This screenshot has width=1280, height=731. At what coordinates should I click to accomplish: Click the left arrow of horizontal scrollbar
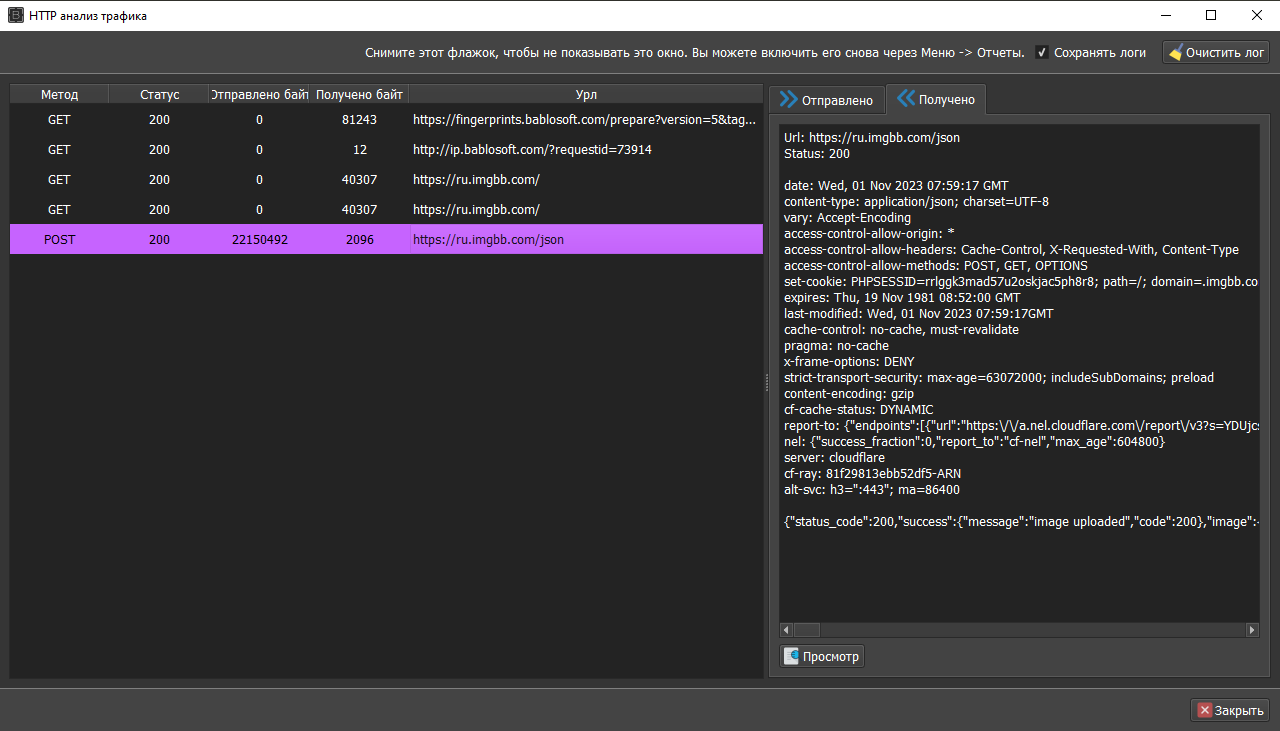pyautogui.click(x=786, y=630)
